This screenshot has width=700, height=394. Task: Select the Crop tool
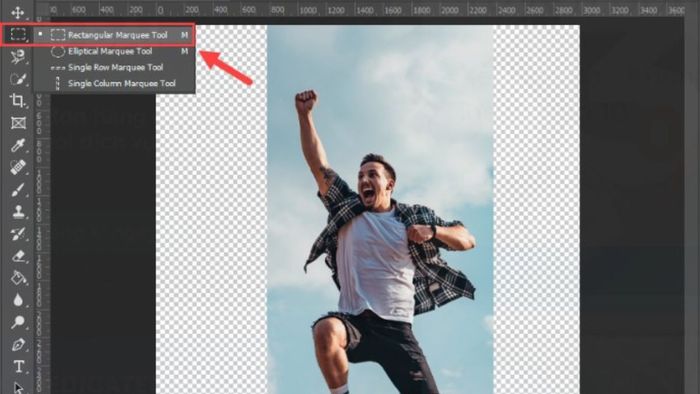click(18, 100)
